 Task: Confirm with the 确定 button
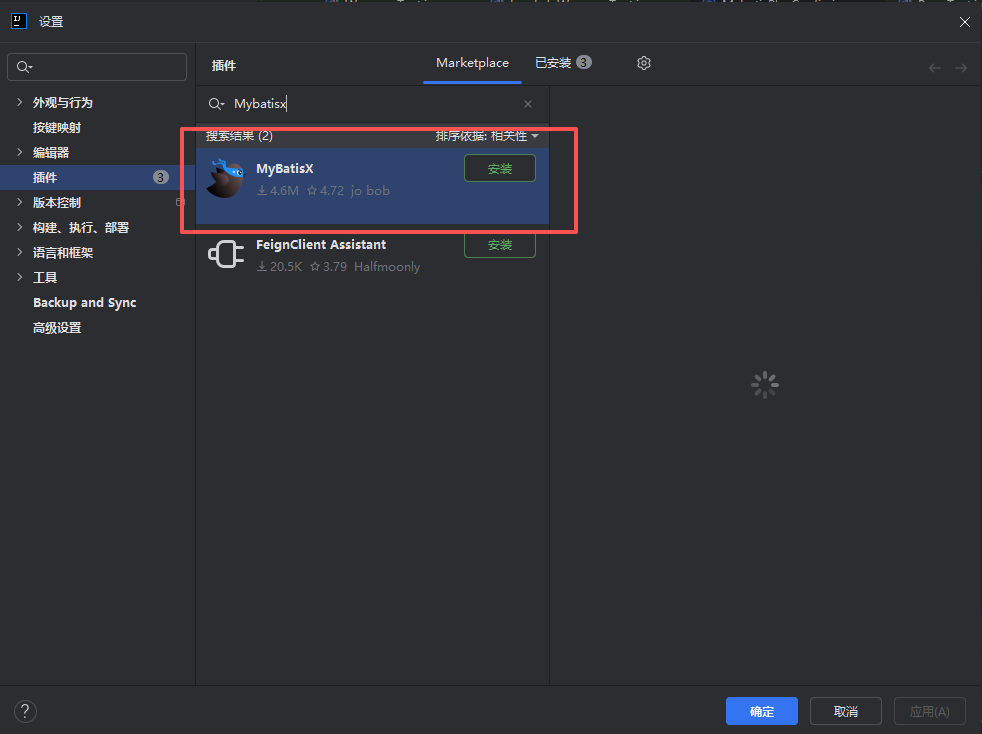762,711
